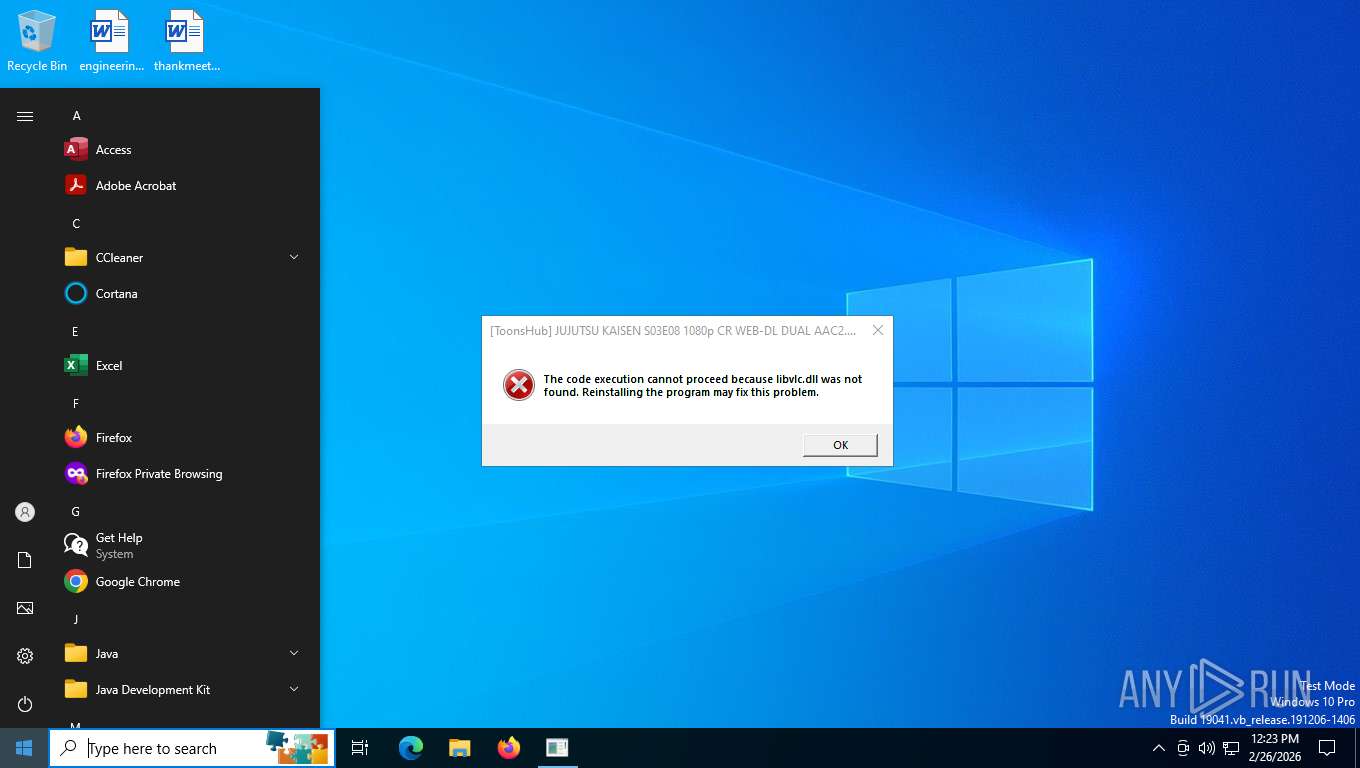Launch Excel from the Start menu
Viewport: 1360px width, 768px height.
tap(185, 366)
